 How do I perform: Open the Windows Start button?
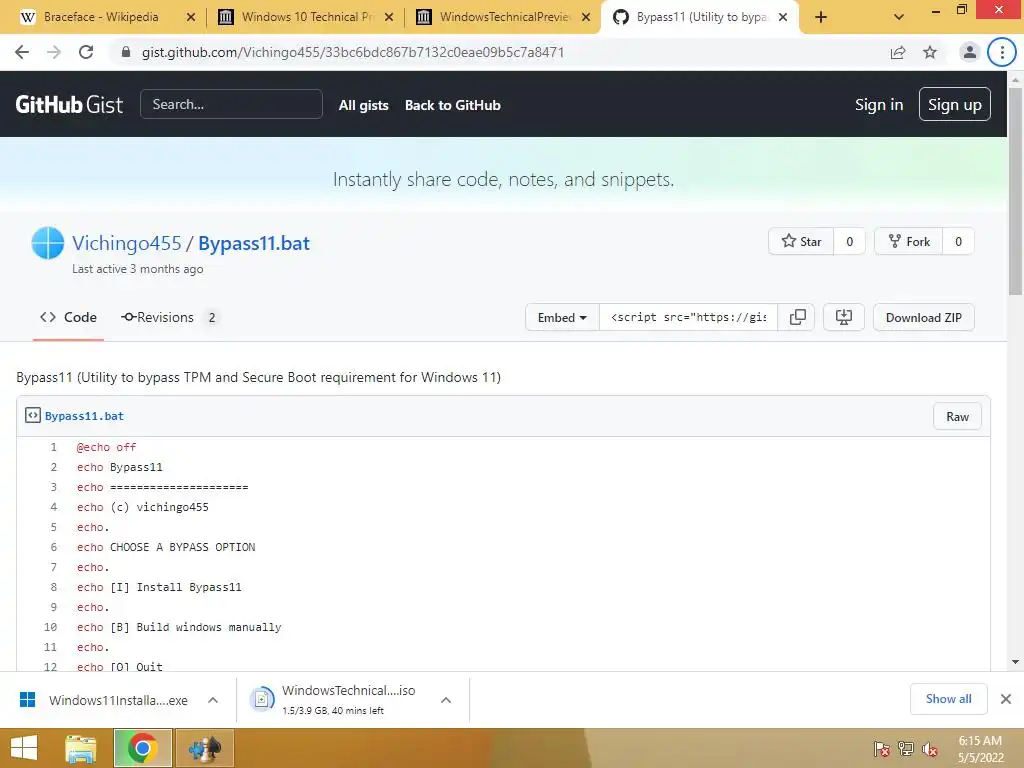tap(24, 748)
